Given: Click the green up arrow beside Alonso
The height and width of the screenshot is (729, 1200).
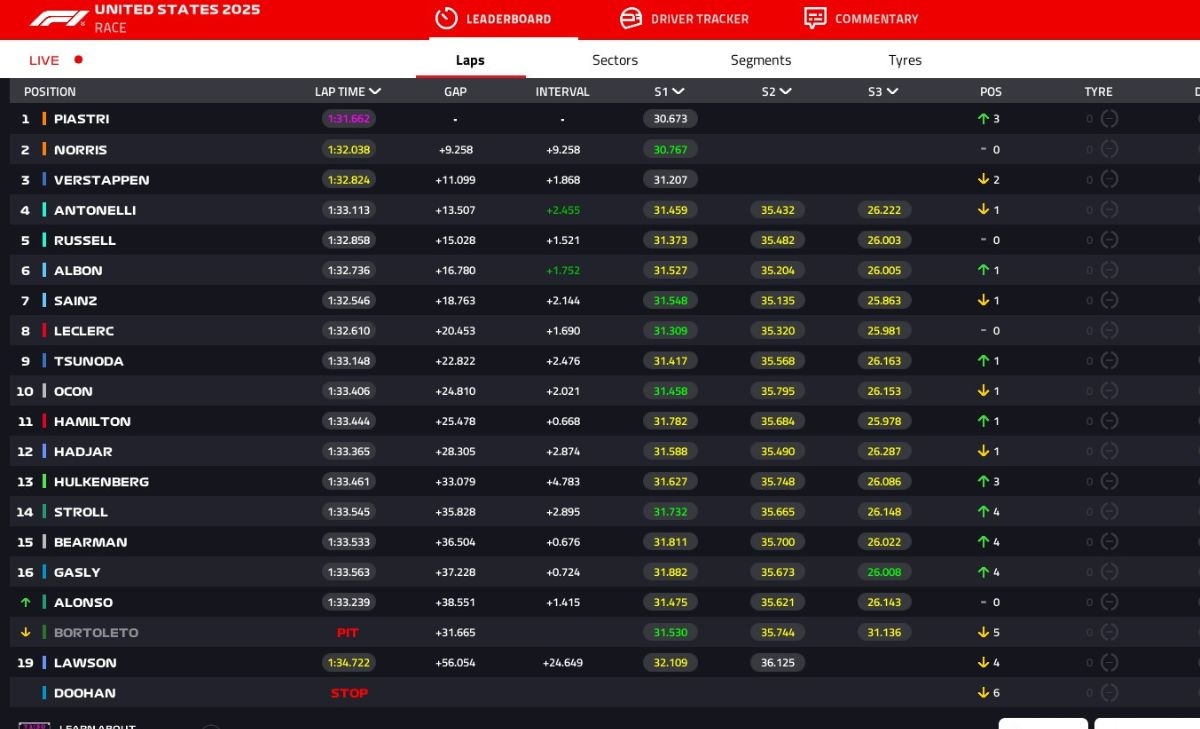Looking at the screenshot, I should 26,602.
